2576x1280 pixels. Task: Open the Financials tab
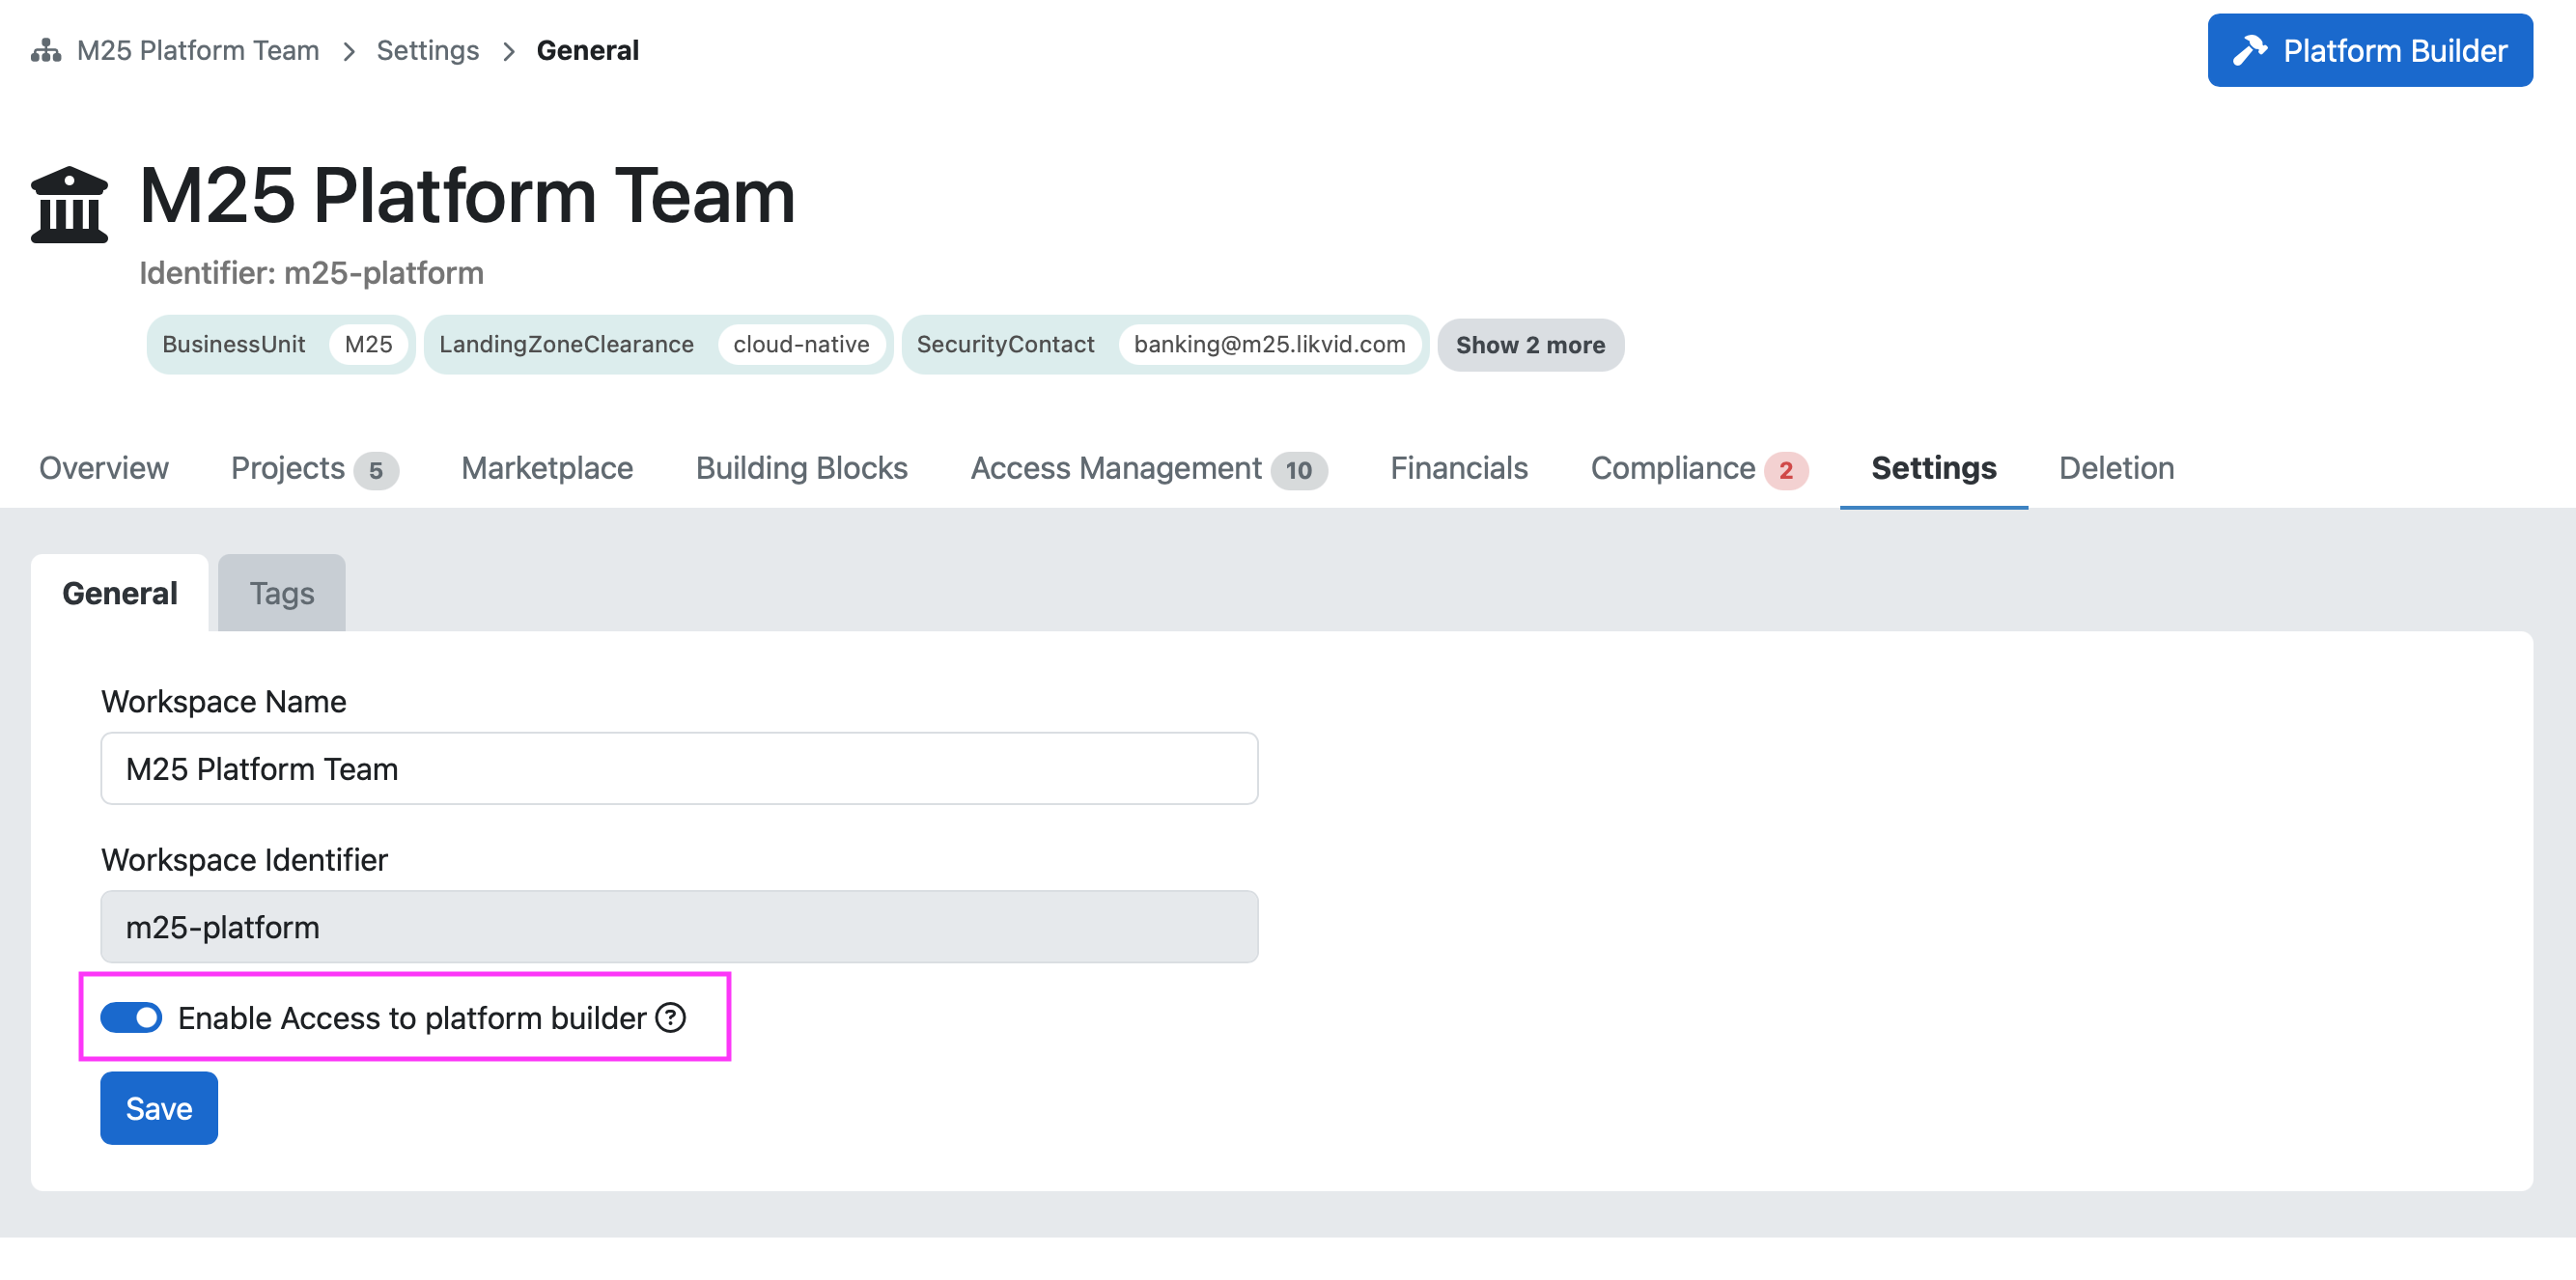(x=1458, y=468)
